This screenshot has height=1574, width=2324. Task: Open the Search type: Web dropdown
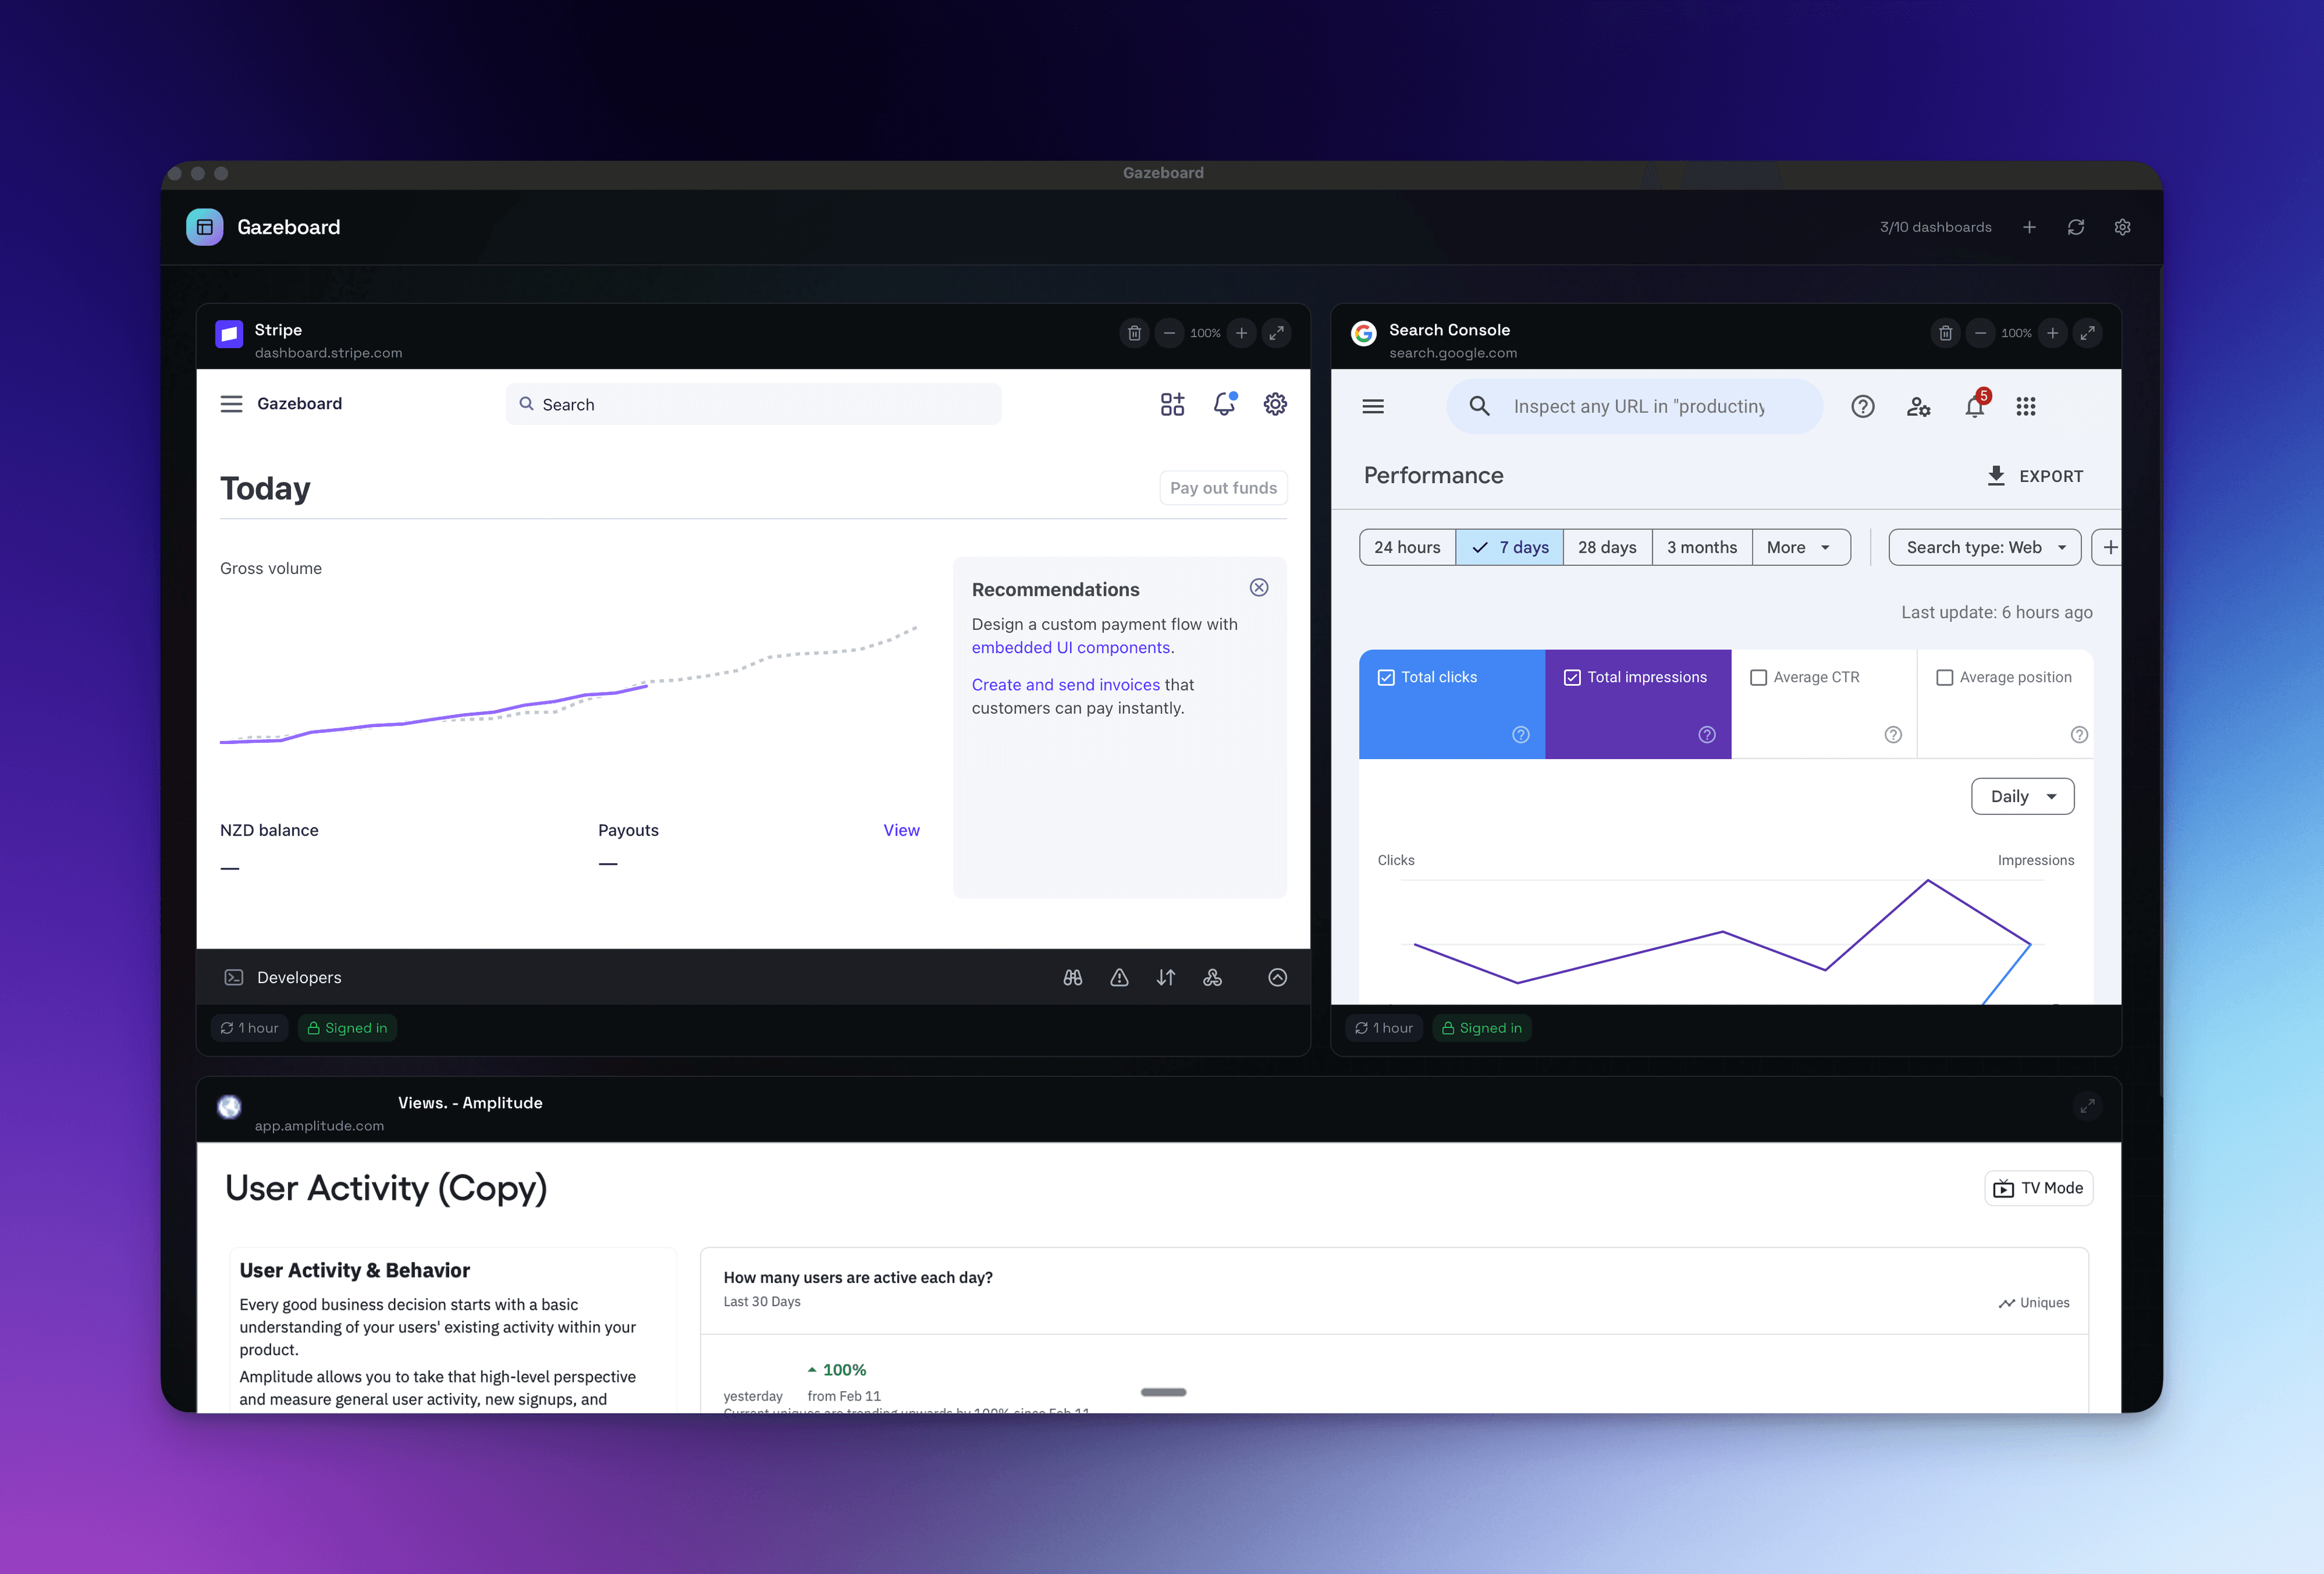pos(1984,547)
